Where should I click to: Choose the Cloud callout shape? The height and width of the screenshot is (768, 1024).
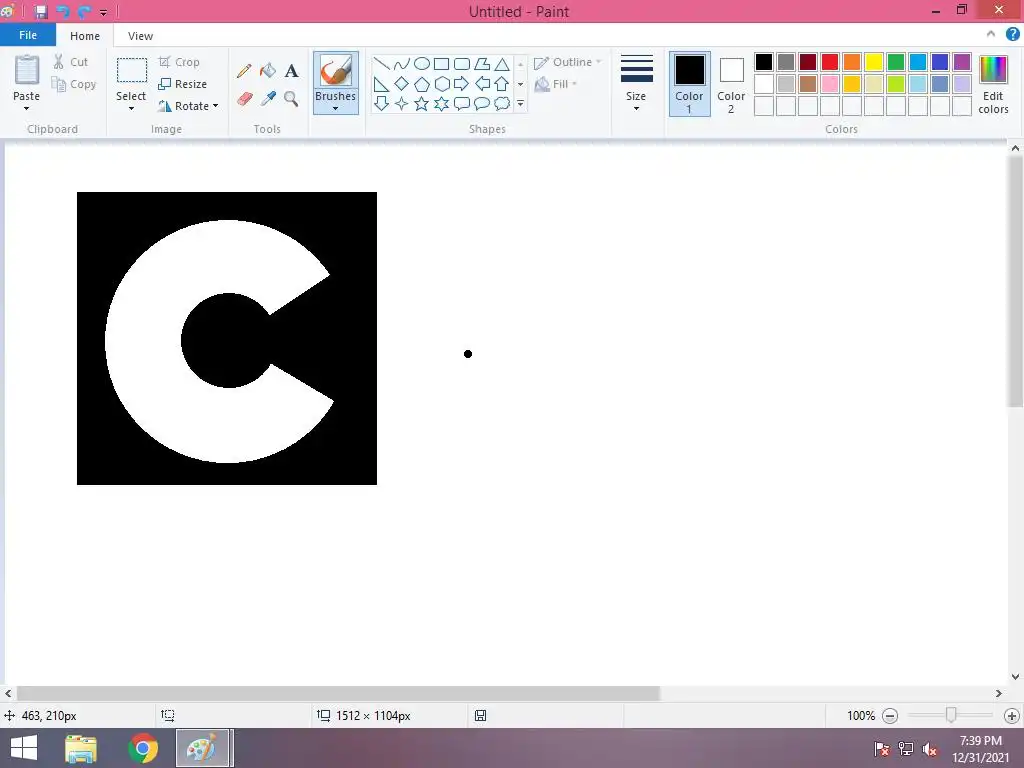(x=502, y=103)
